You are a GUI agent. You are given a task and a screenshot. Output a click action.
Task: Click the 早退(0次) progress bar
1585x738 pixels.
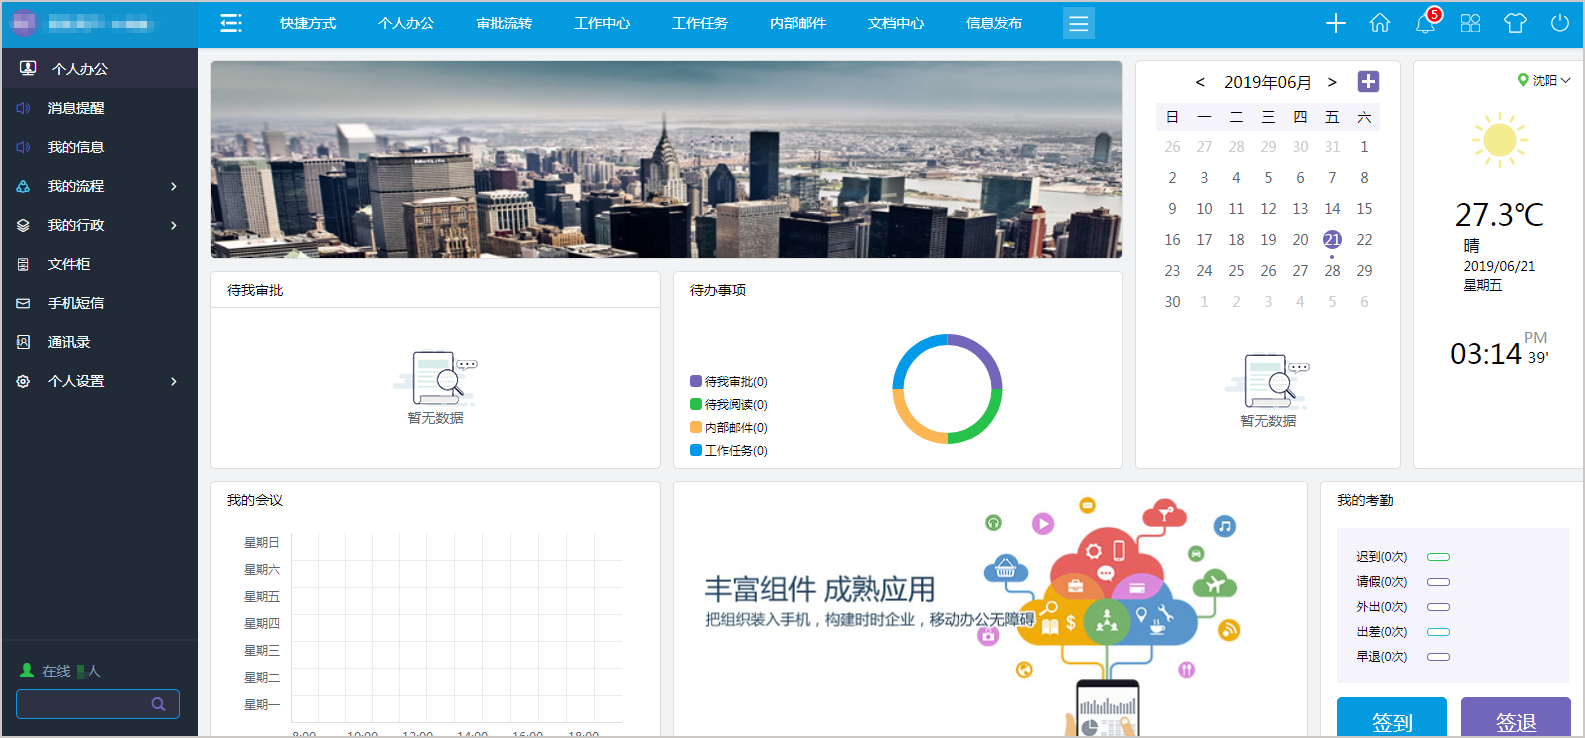tap(1438, 657)
